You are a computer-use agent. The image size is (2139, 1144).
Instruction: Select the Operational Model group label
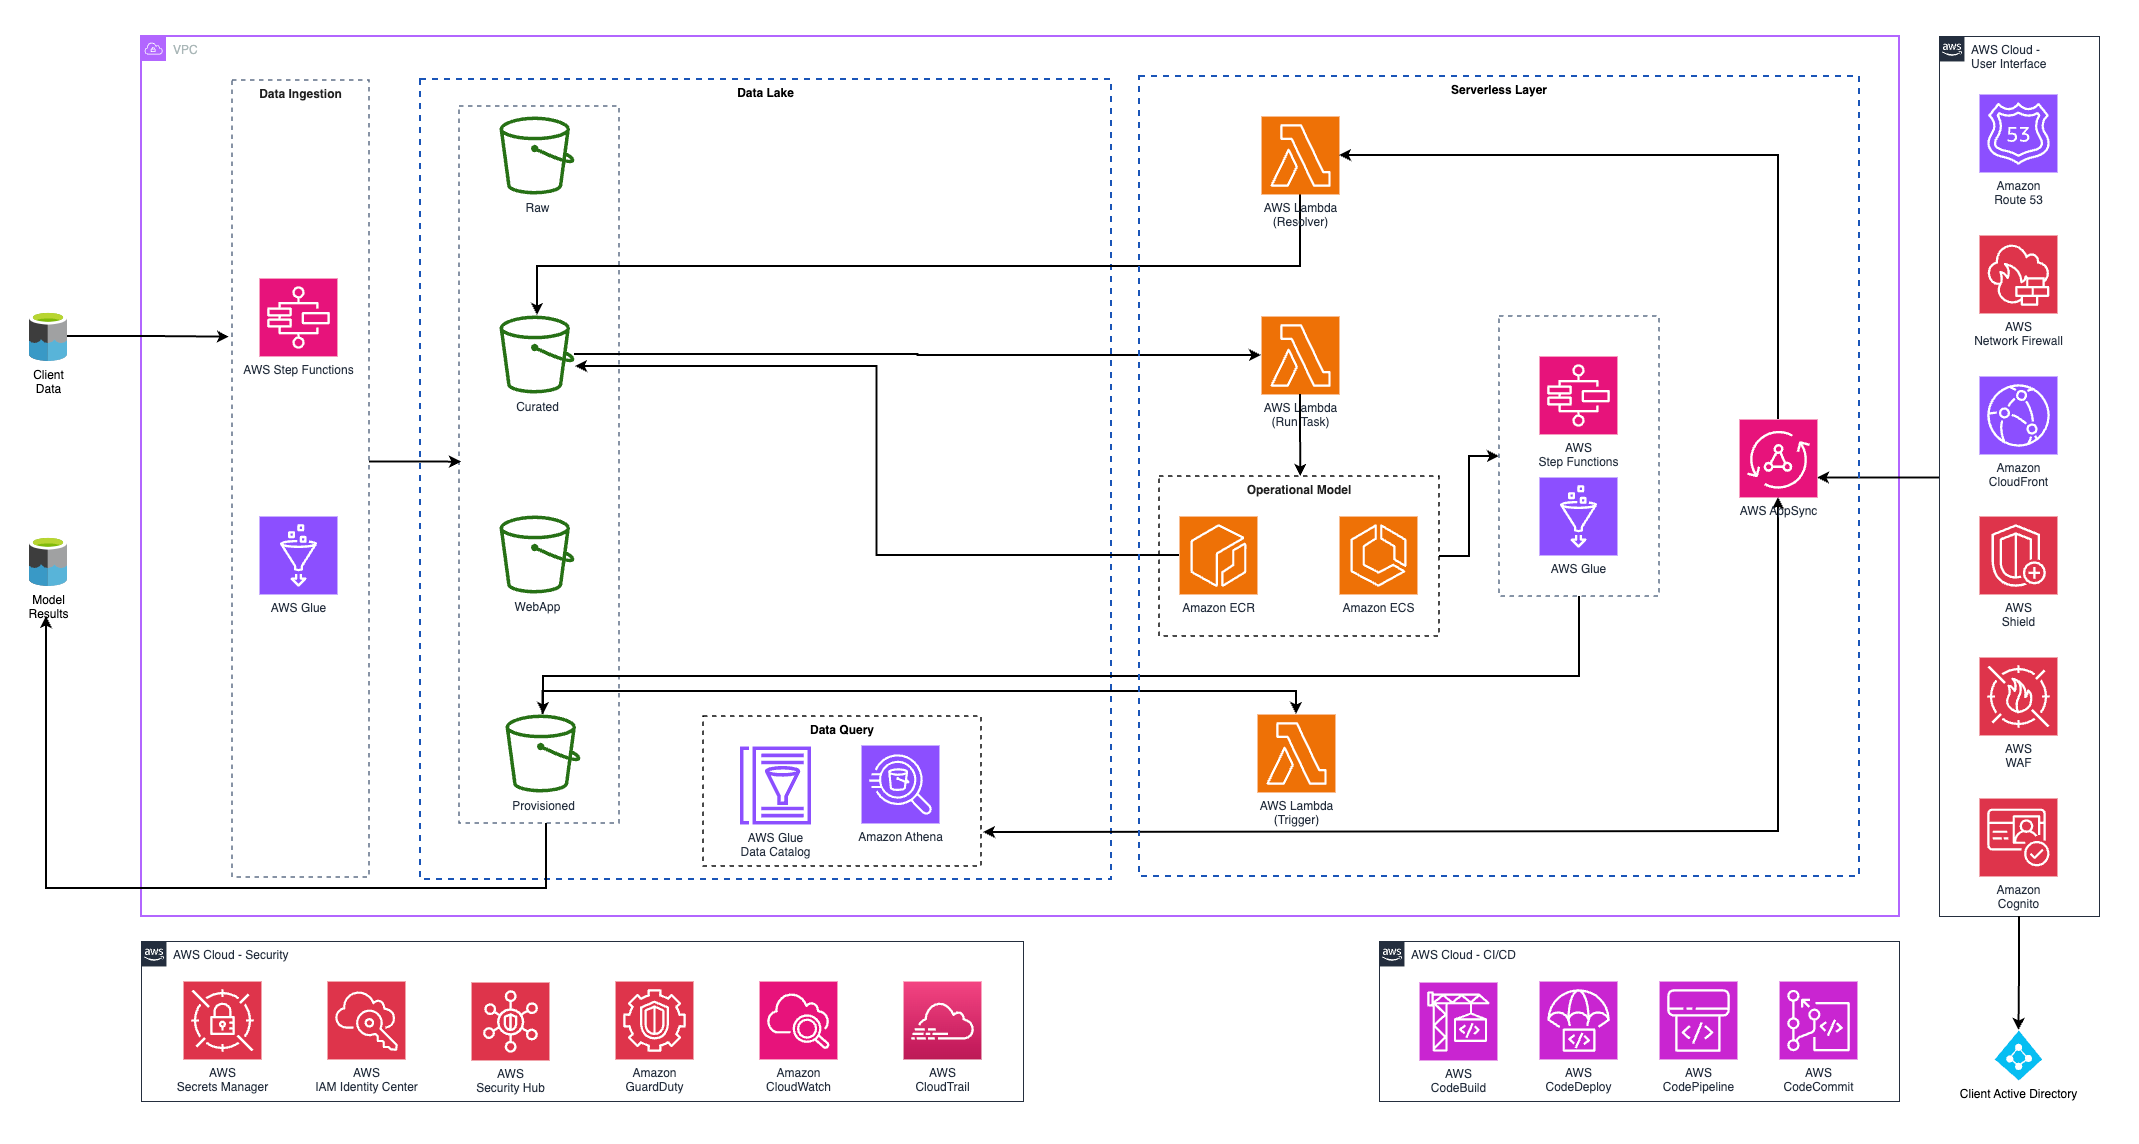[x=1298, y=490]
